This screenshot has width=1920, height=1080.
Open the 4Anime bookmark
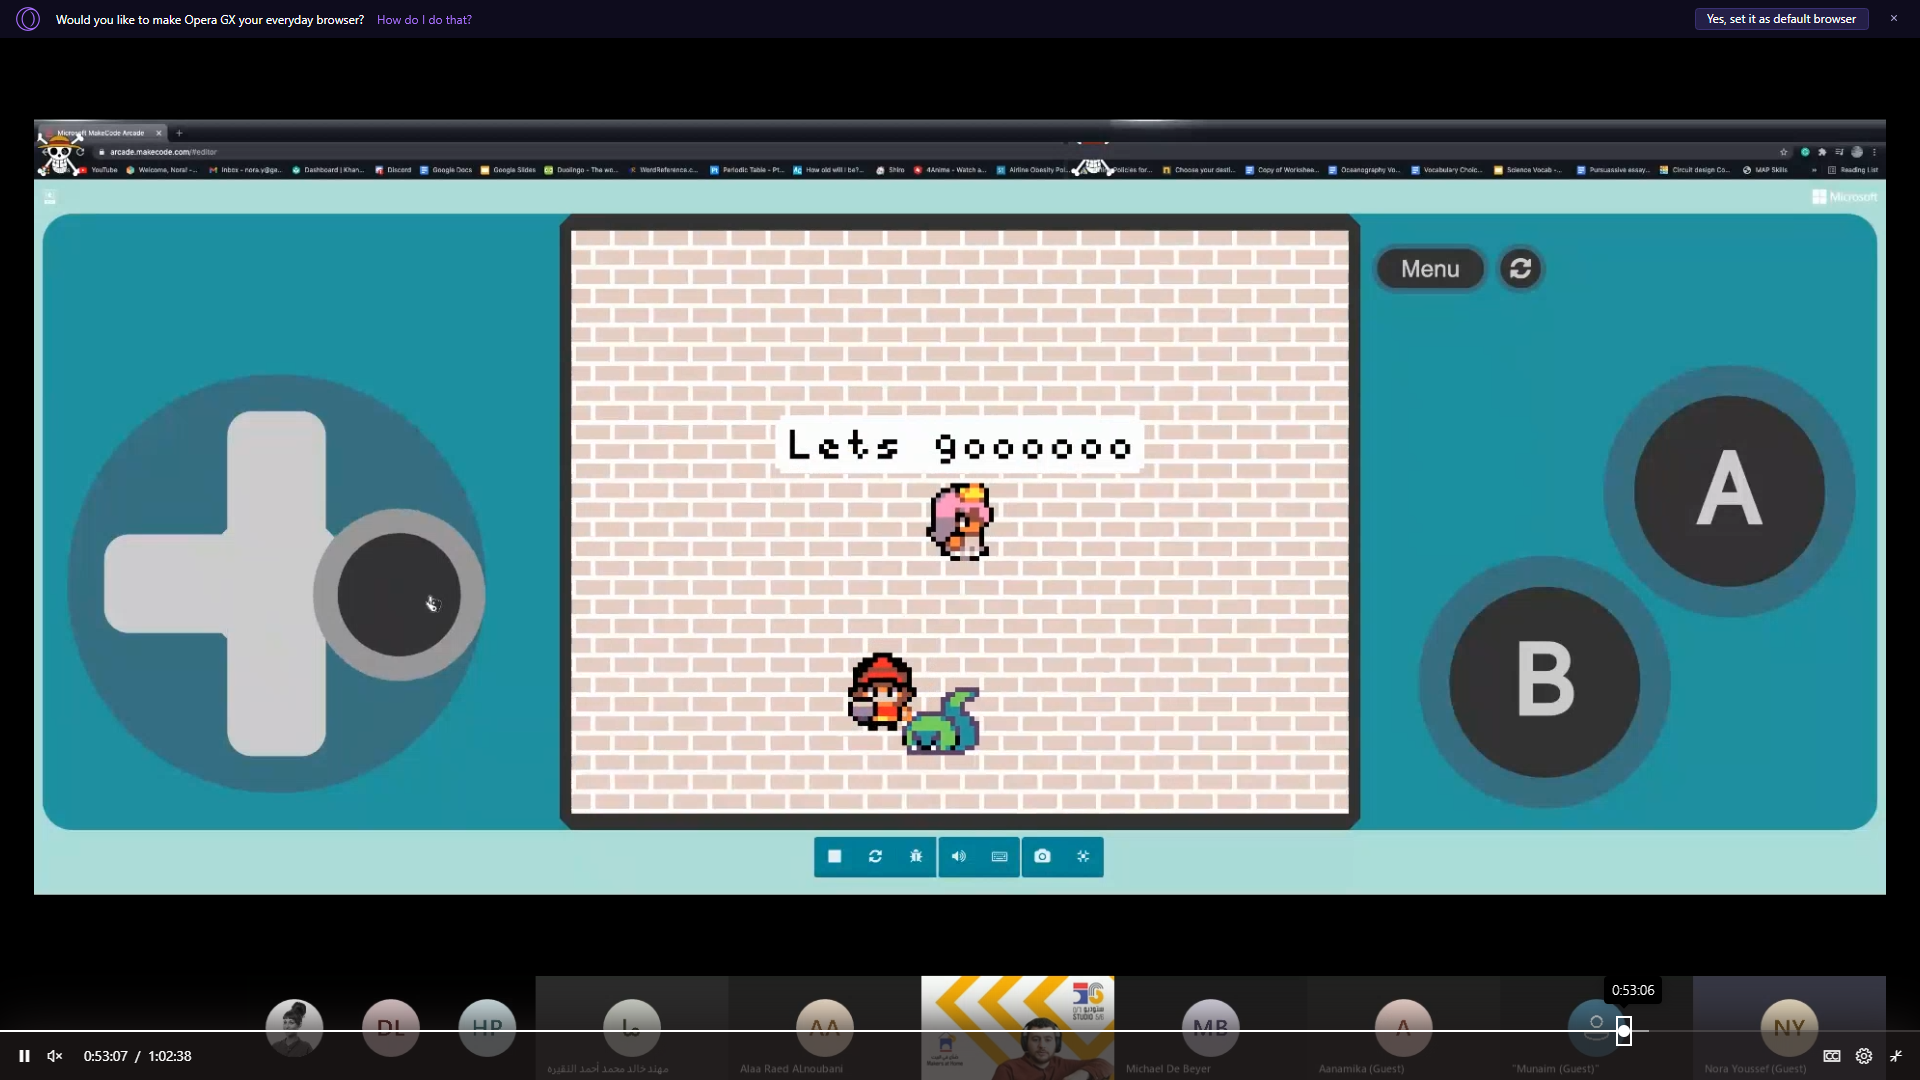(x=949, y=170)
